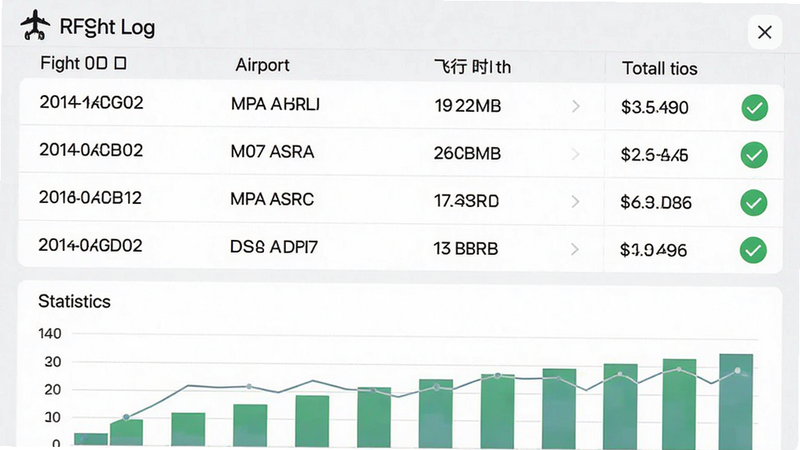This screenshot has width=800, height=450.
Task: Click the 19 22MB value
Action: point(468,106)
